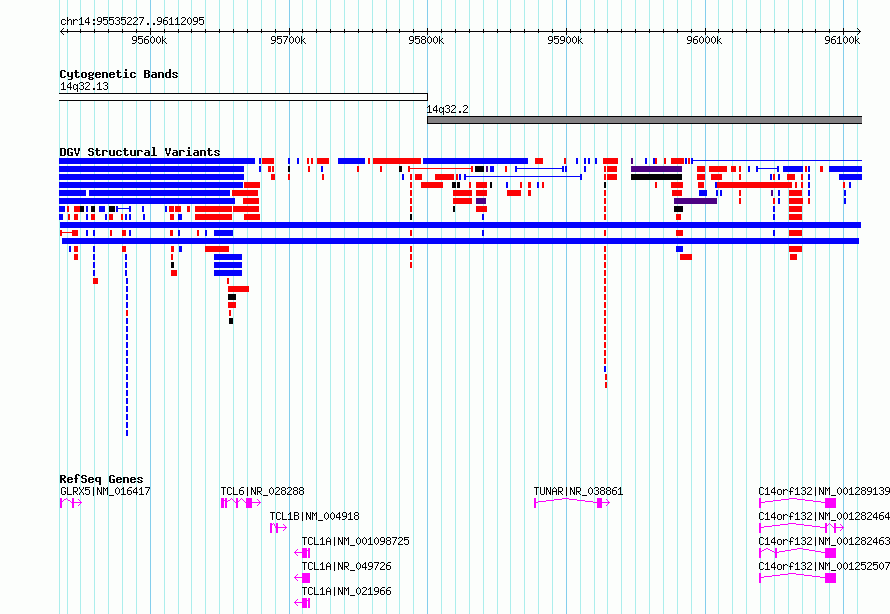
Task: Select the white 14q32.13 cytogenetic band bar
Action: point(244,97)
